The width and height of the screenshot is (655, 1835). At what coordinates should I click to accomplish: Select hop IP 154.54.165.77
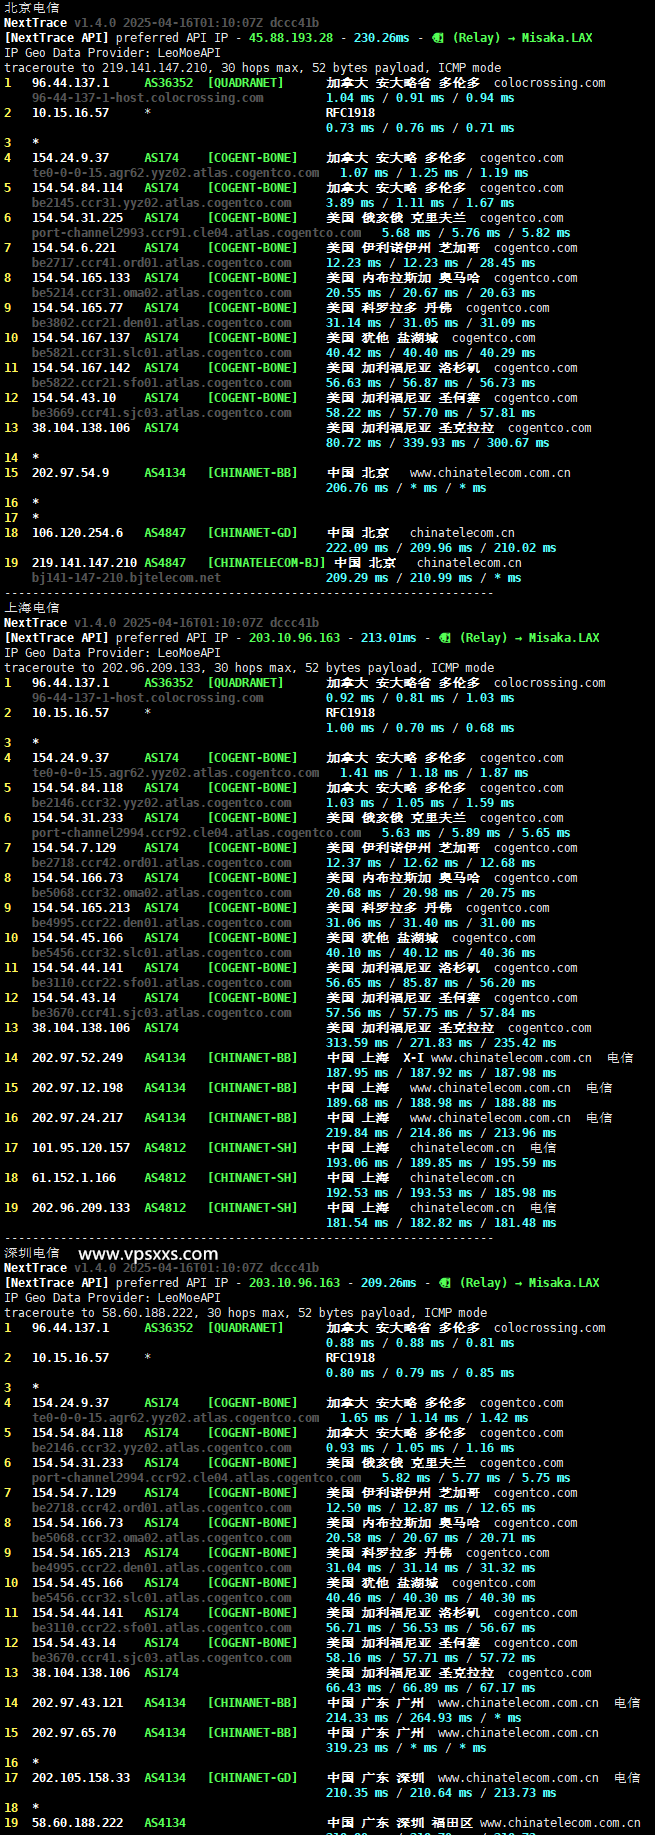click(78, 307)
